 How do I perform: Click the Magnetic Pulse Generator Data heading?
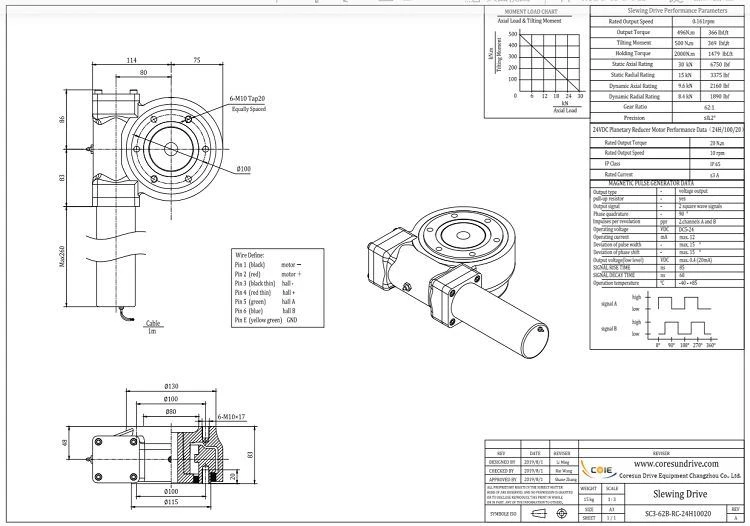[x=644, y=184]
